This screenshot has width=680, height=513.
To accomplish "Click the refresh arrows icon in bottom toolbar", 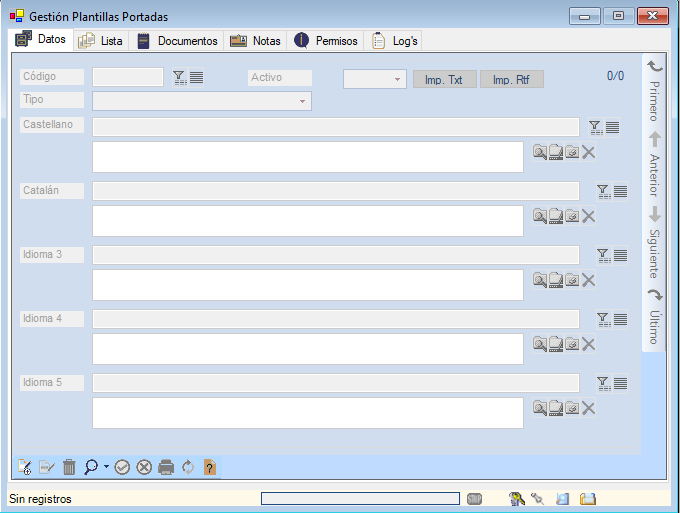I will click(x=187, y=467).
